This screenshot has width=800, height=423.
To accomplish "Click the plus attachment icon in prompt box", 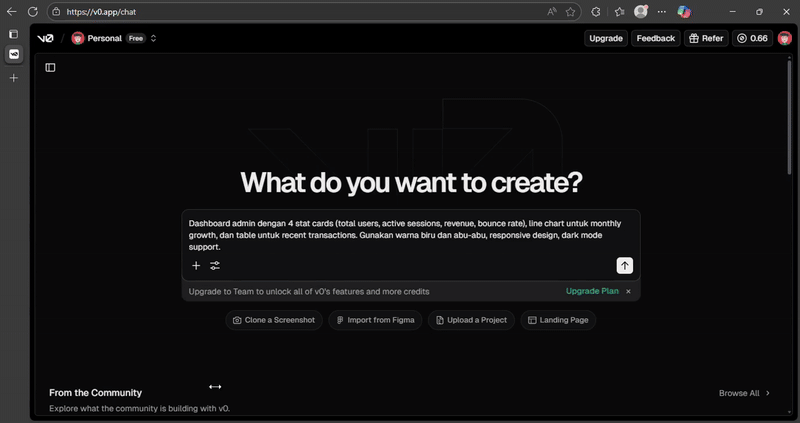I will [x=196, y=266].
